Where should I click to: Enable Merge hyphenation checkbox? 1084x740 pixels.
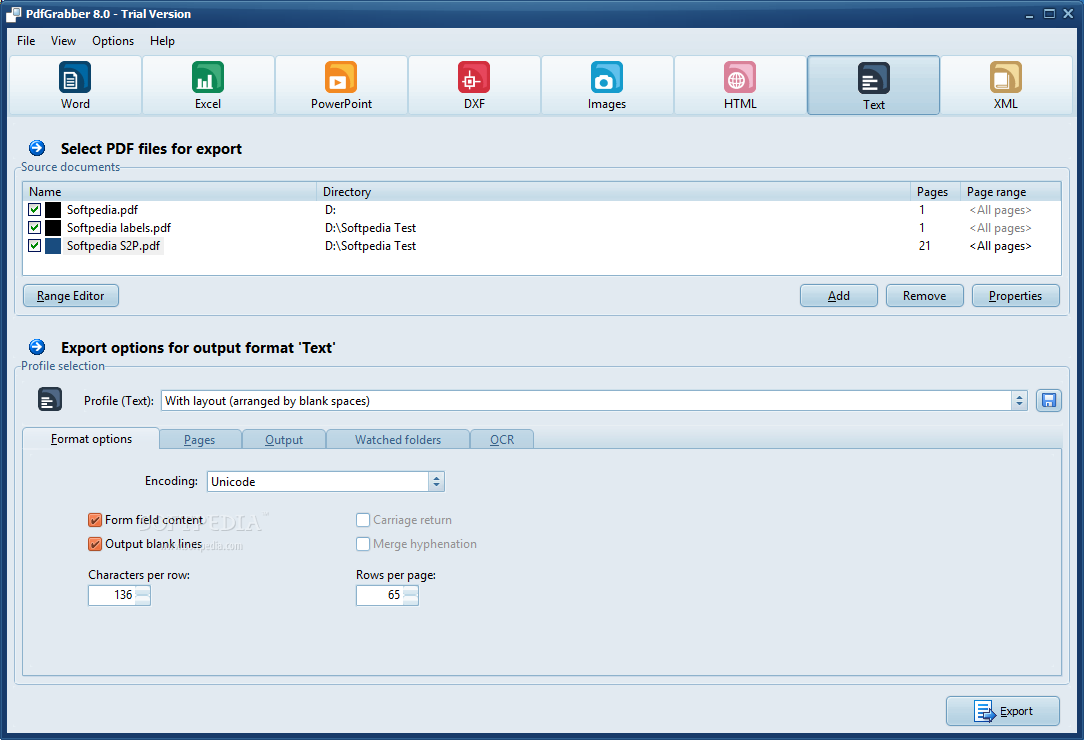[363, 544]
